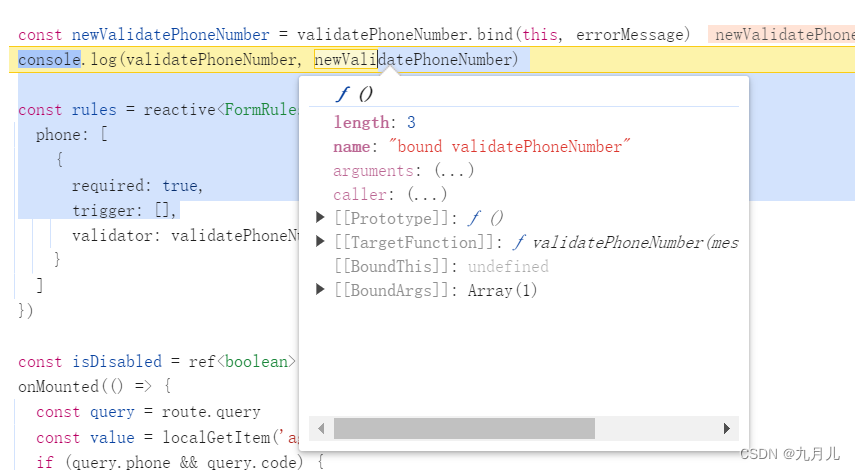
Task: Click the [[BoundThis]]: undefined row
Action: click(x=441, y=266)
